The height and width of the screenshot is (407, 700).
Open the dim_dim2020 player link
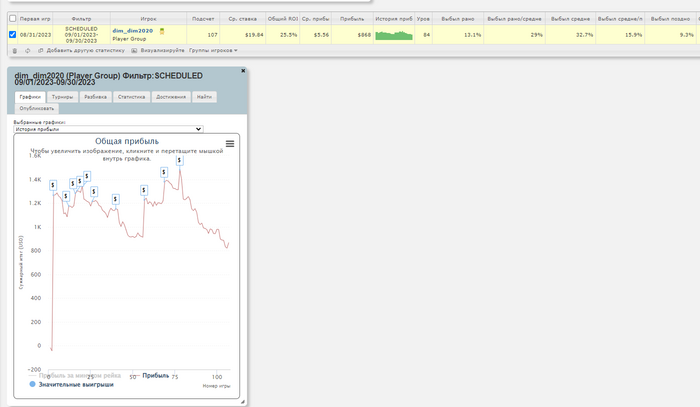coord(133,31)
